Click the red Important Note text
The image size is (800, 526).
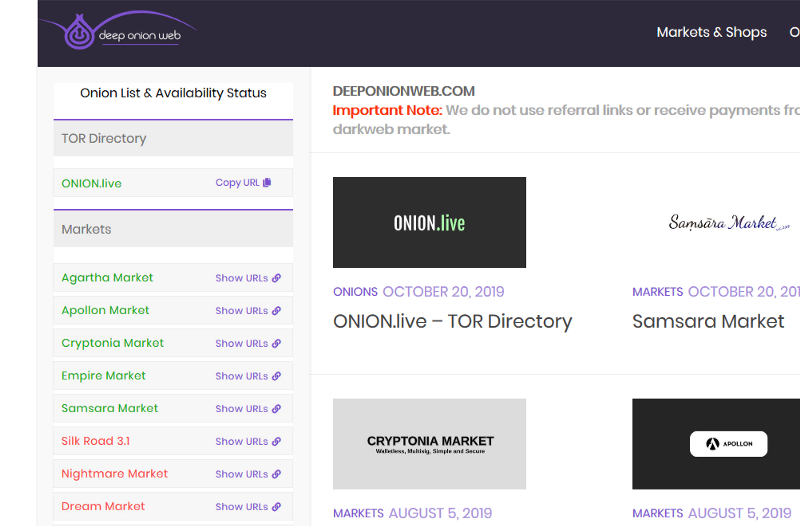387,110
